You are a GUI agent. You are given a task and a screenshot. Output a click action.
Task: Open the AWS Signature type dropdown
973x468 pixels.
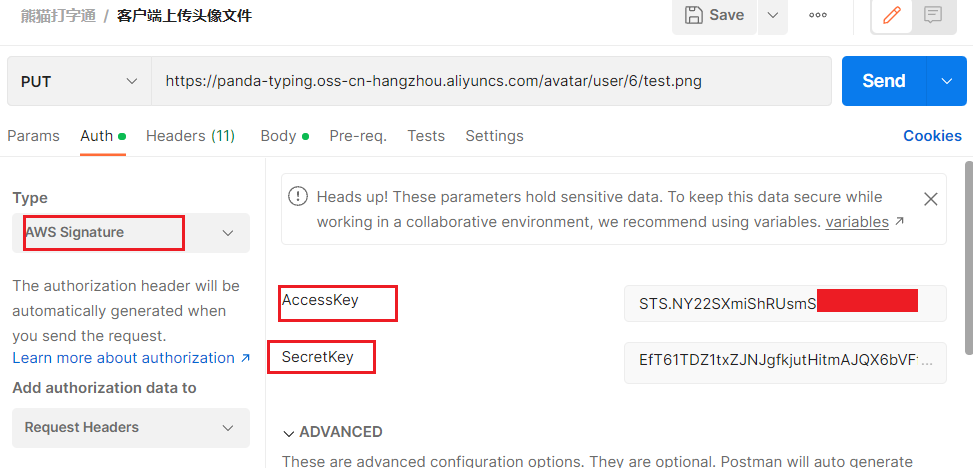pyautogui.click(x=130, y=233)
